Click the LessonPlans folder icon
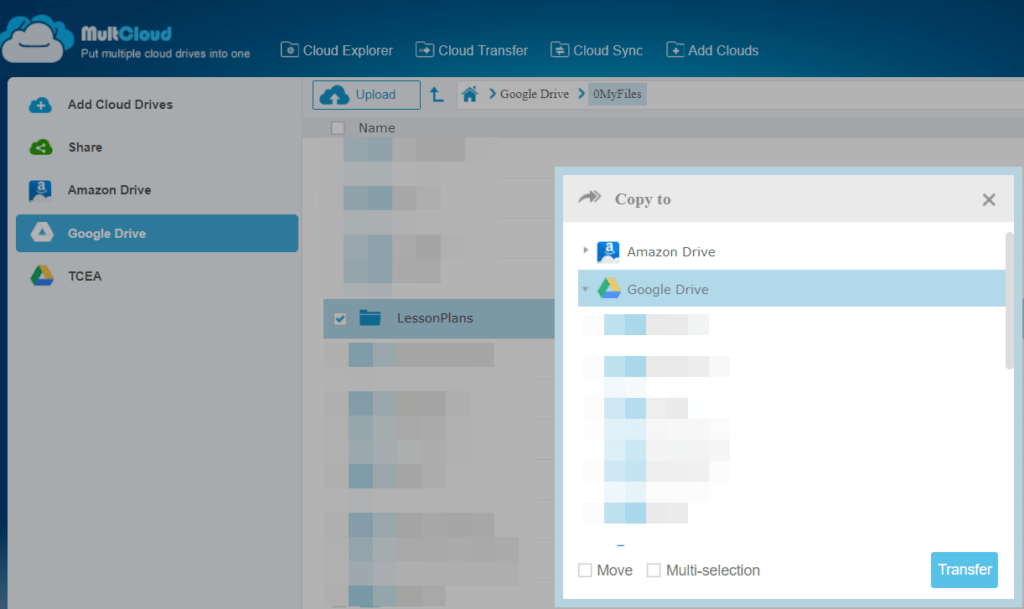This screenshot has width=1024, height=609. (x=370, y=318)
